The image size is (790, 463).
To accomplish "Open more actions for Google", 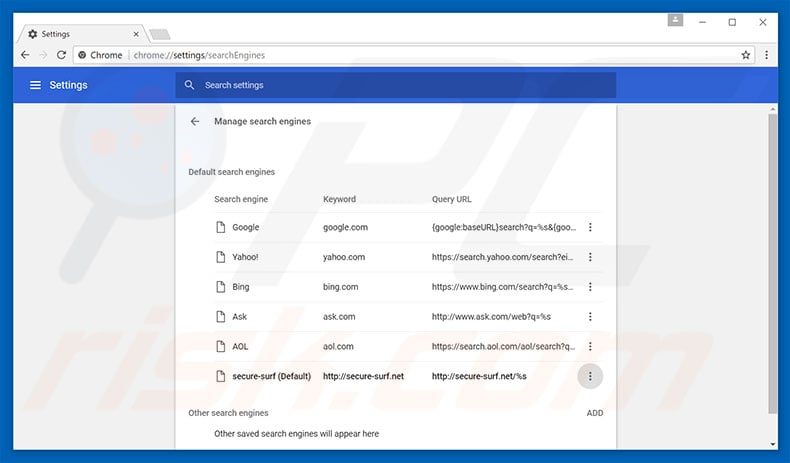I will point(590,227).
